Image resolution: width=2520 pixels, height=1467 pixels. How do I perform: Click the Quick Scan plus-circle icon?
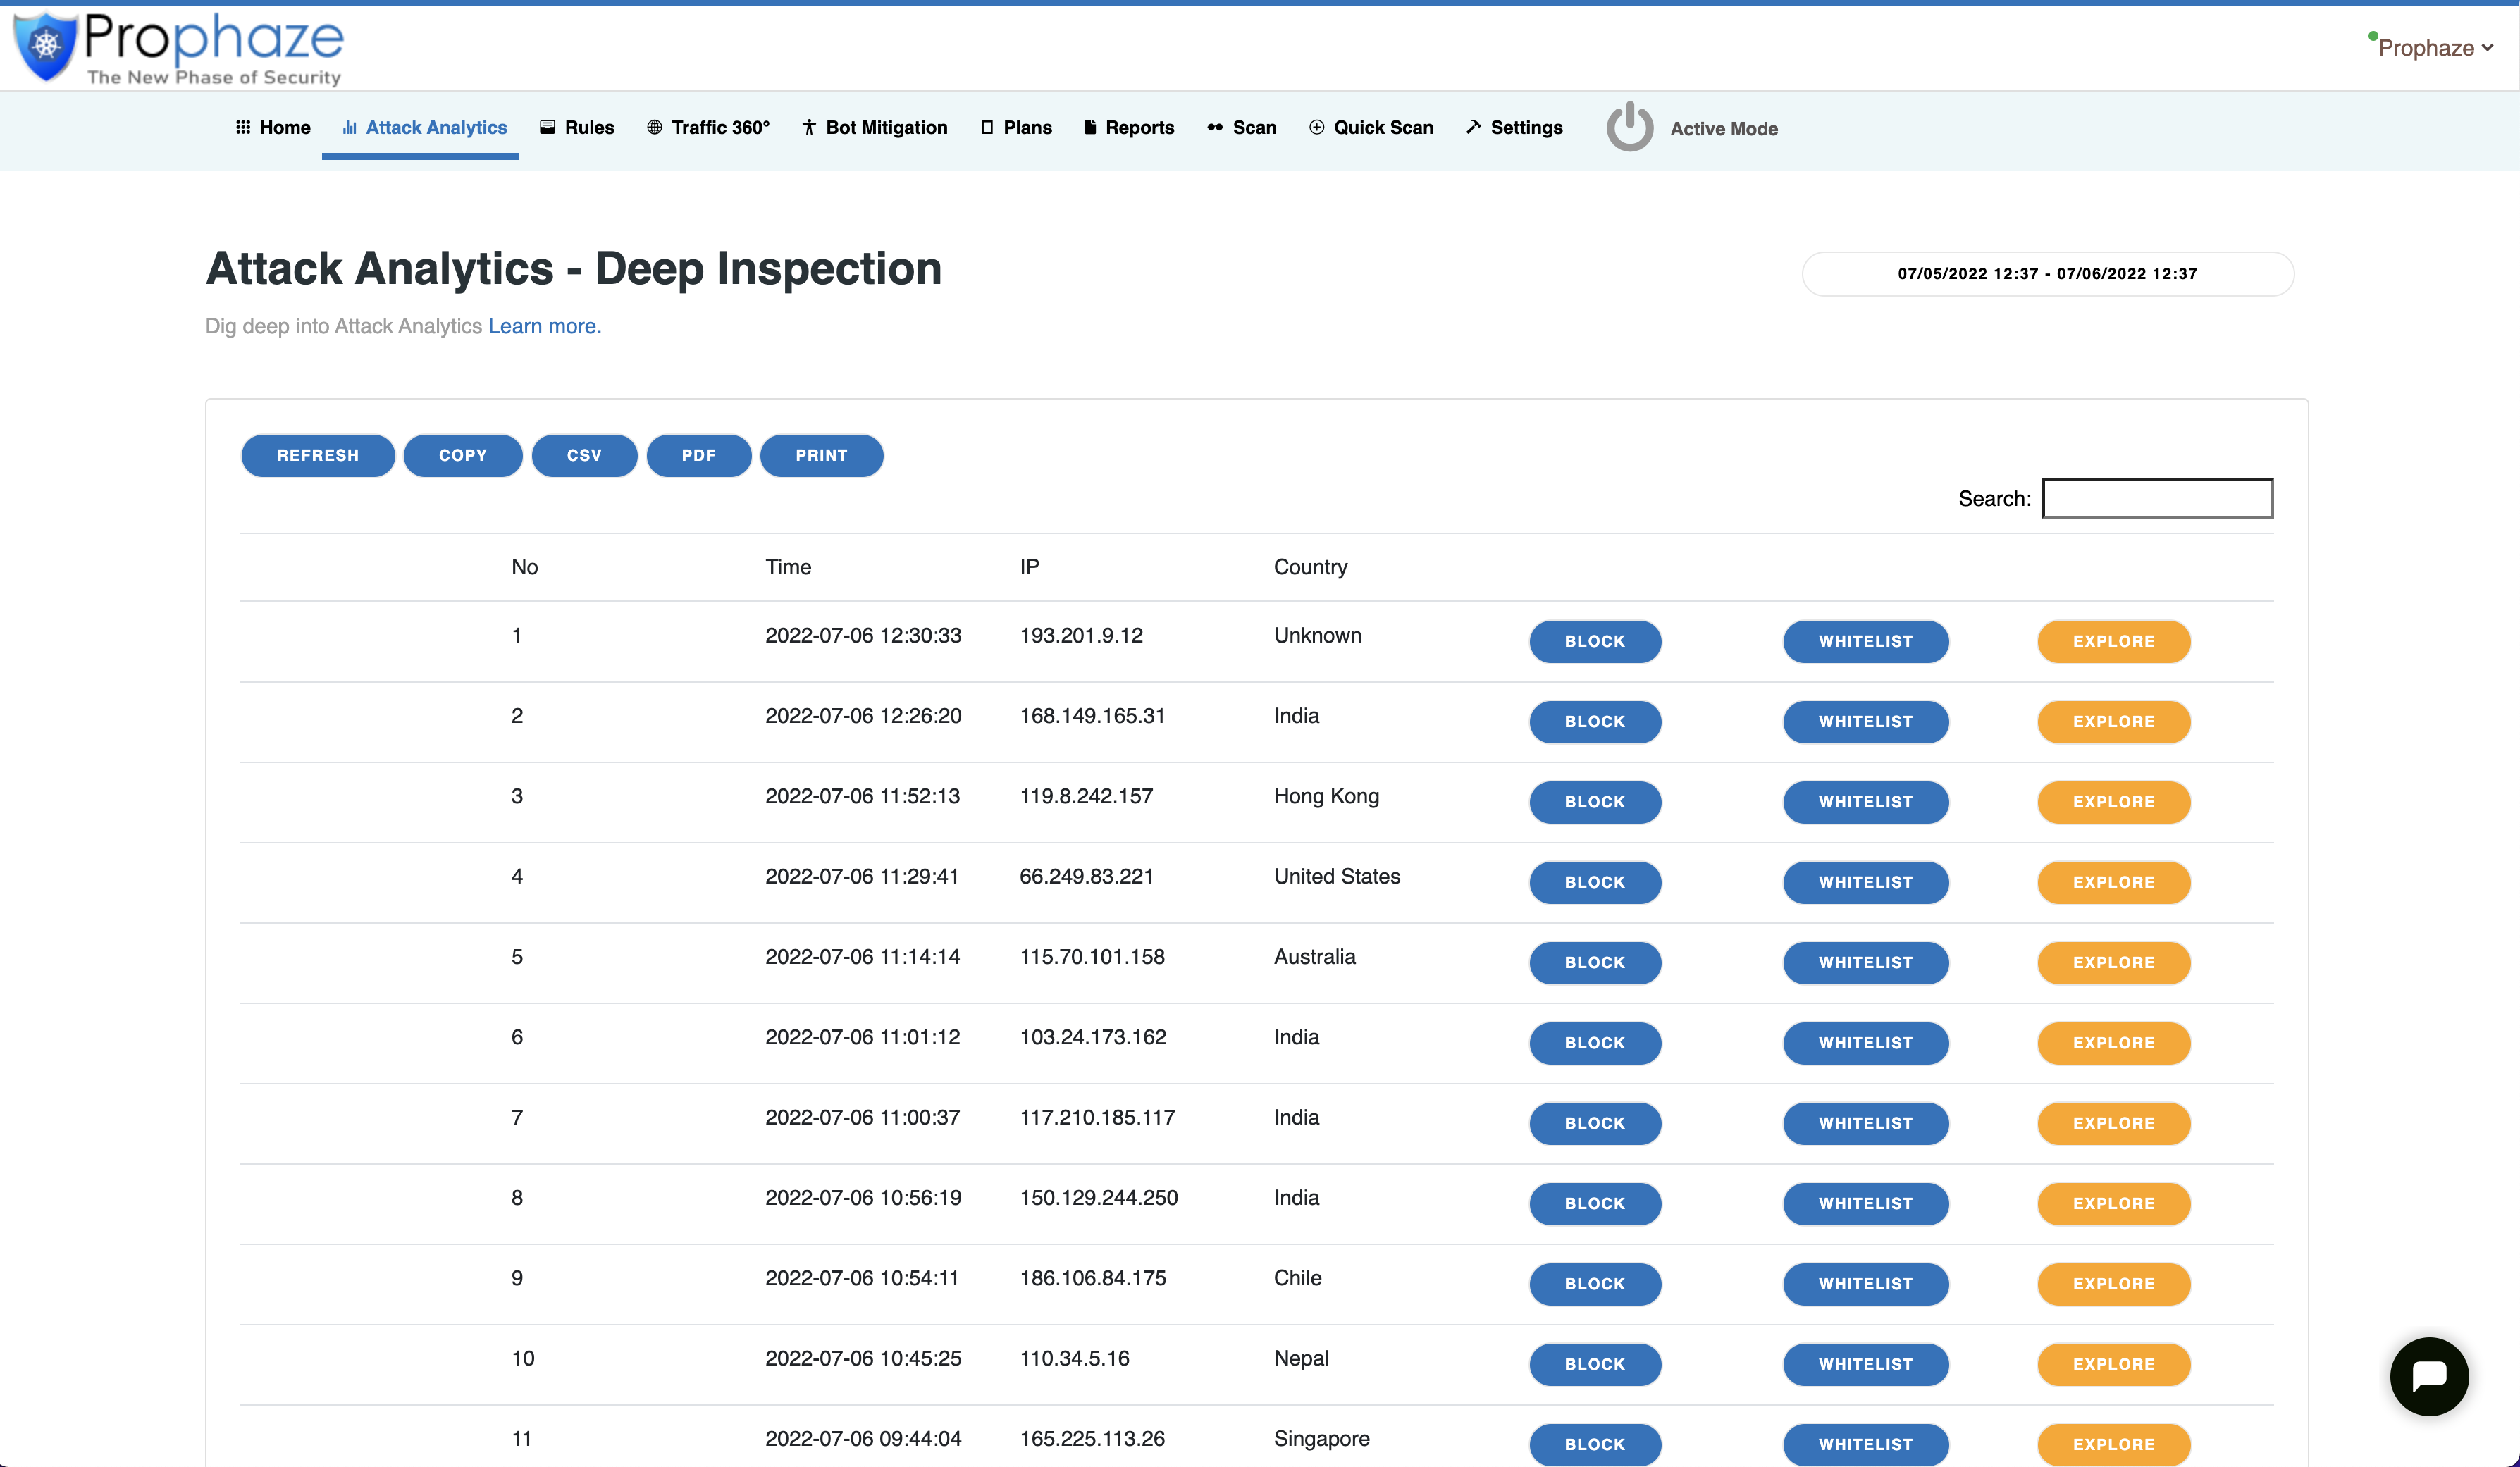click(x=1316, y=127)
